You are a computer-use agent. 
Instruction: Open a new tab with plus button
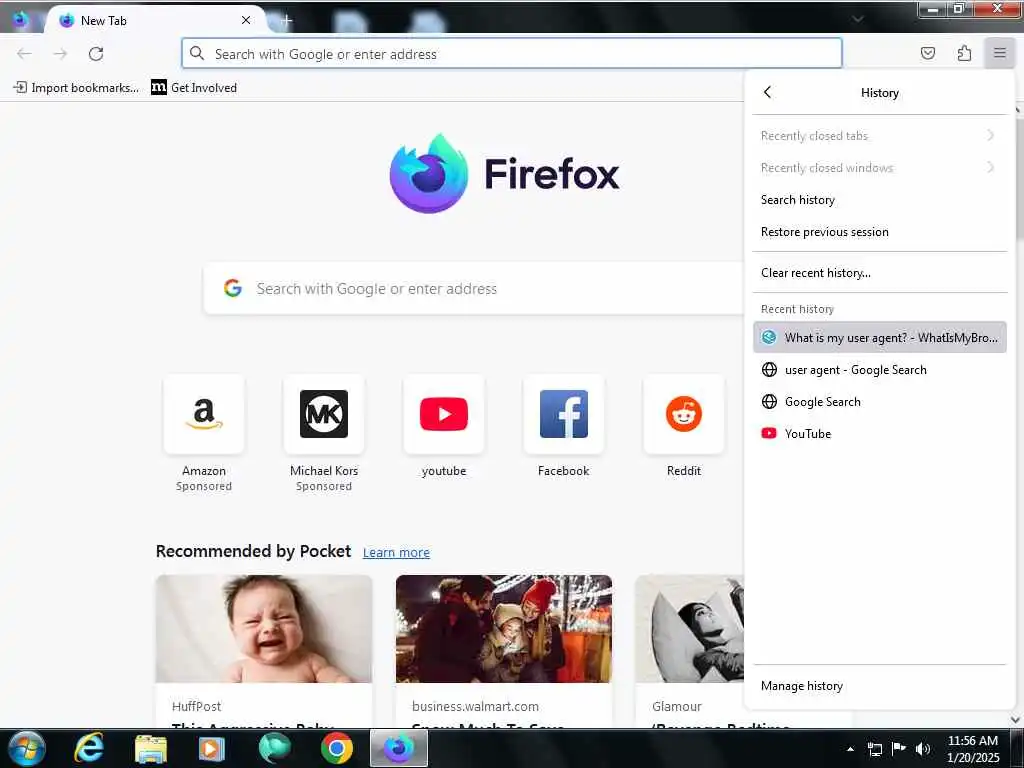coord(286,20)
